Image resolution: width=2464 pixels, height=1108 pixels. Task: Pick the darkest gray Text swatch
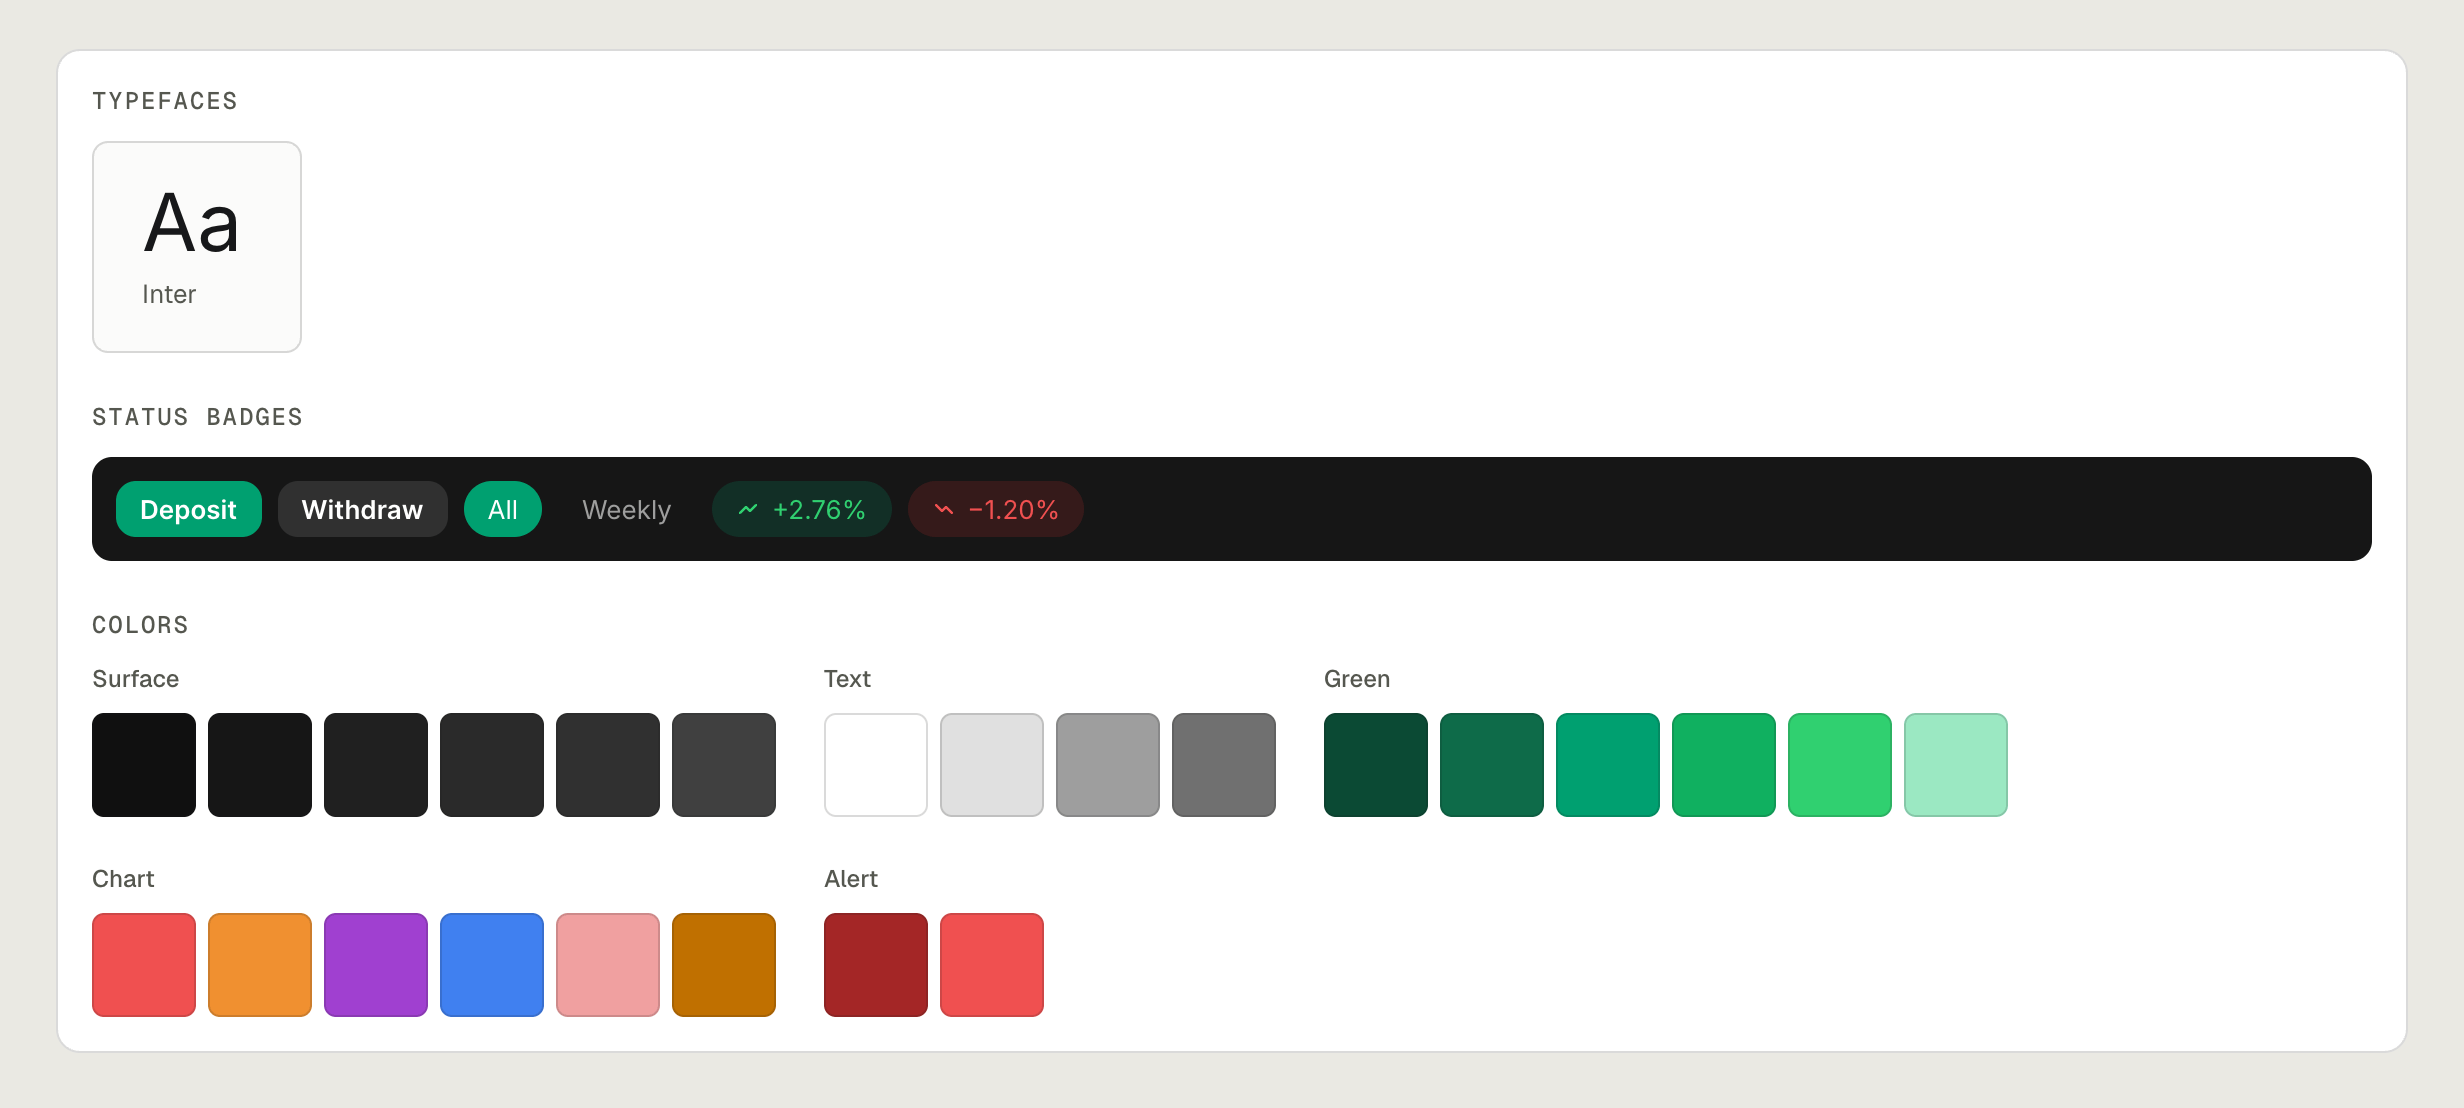click(1224, 765)
